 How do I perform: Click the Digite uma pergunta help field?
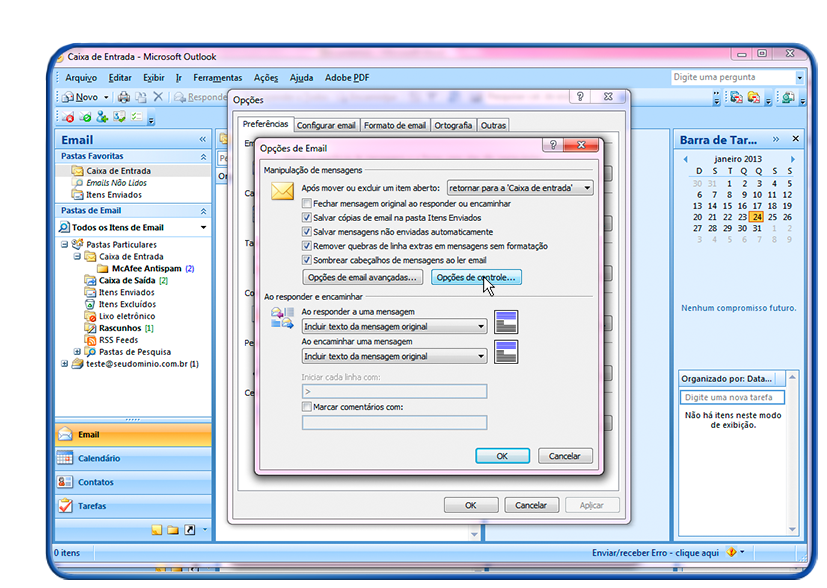click(x=733, y=77)
